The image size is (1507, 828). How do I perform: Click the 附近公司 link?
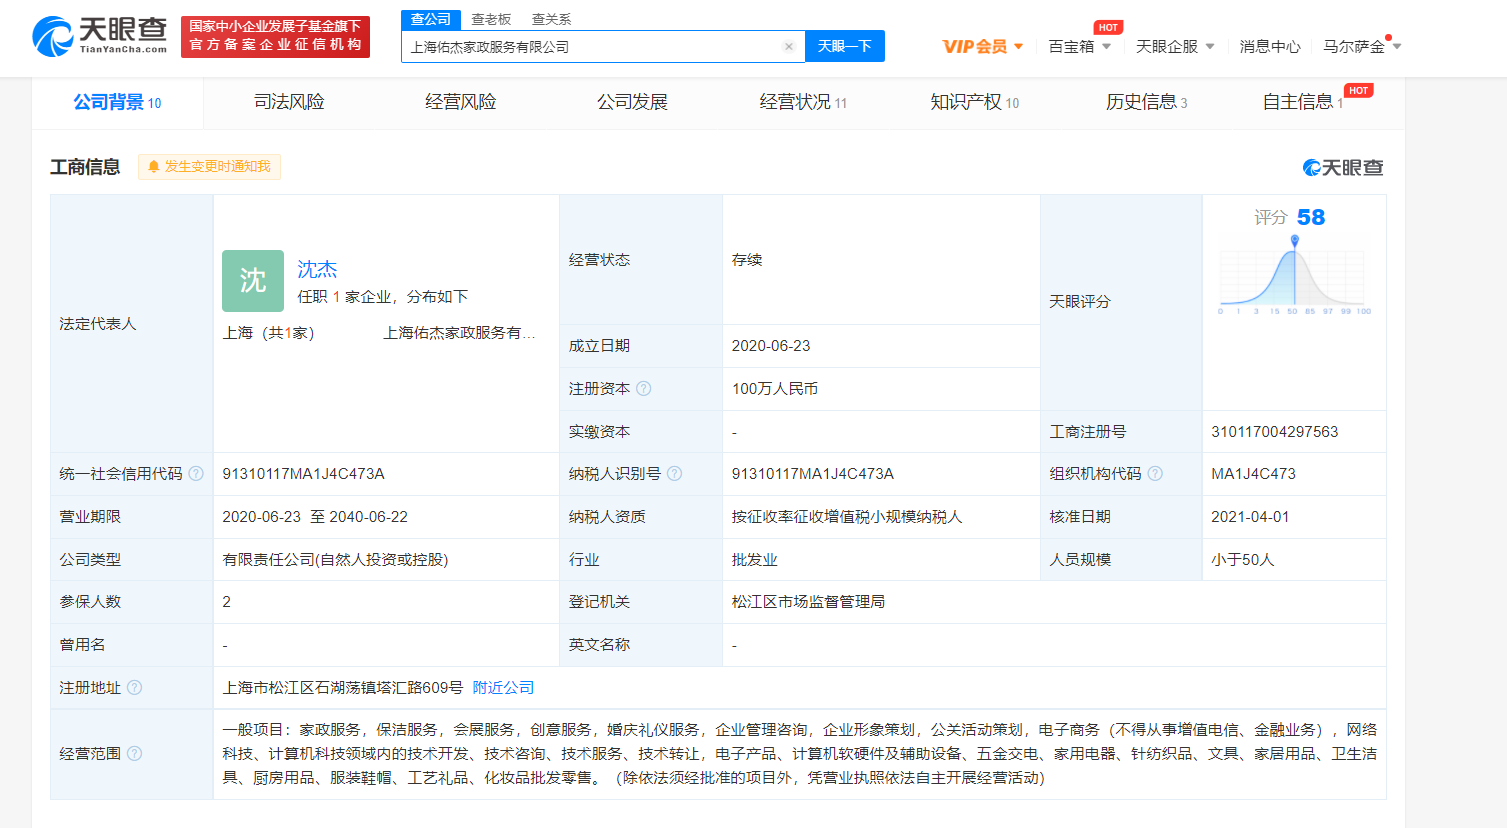click(503, 688)
